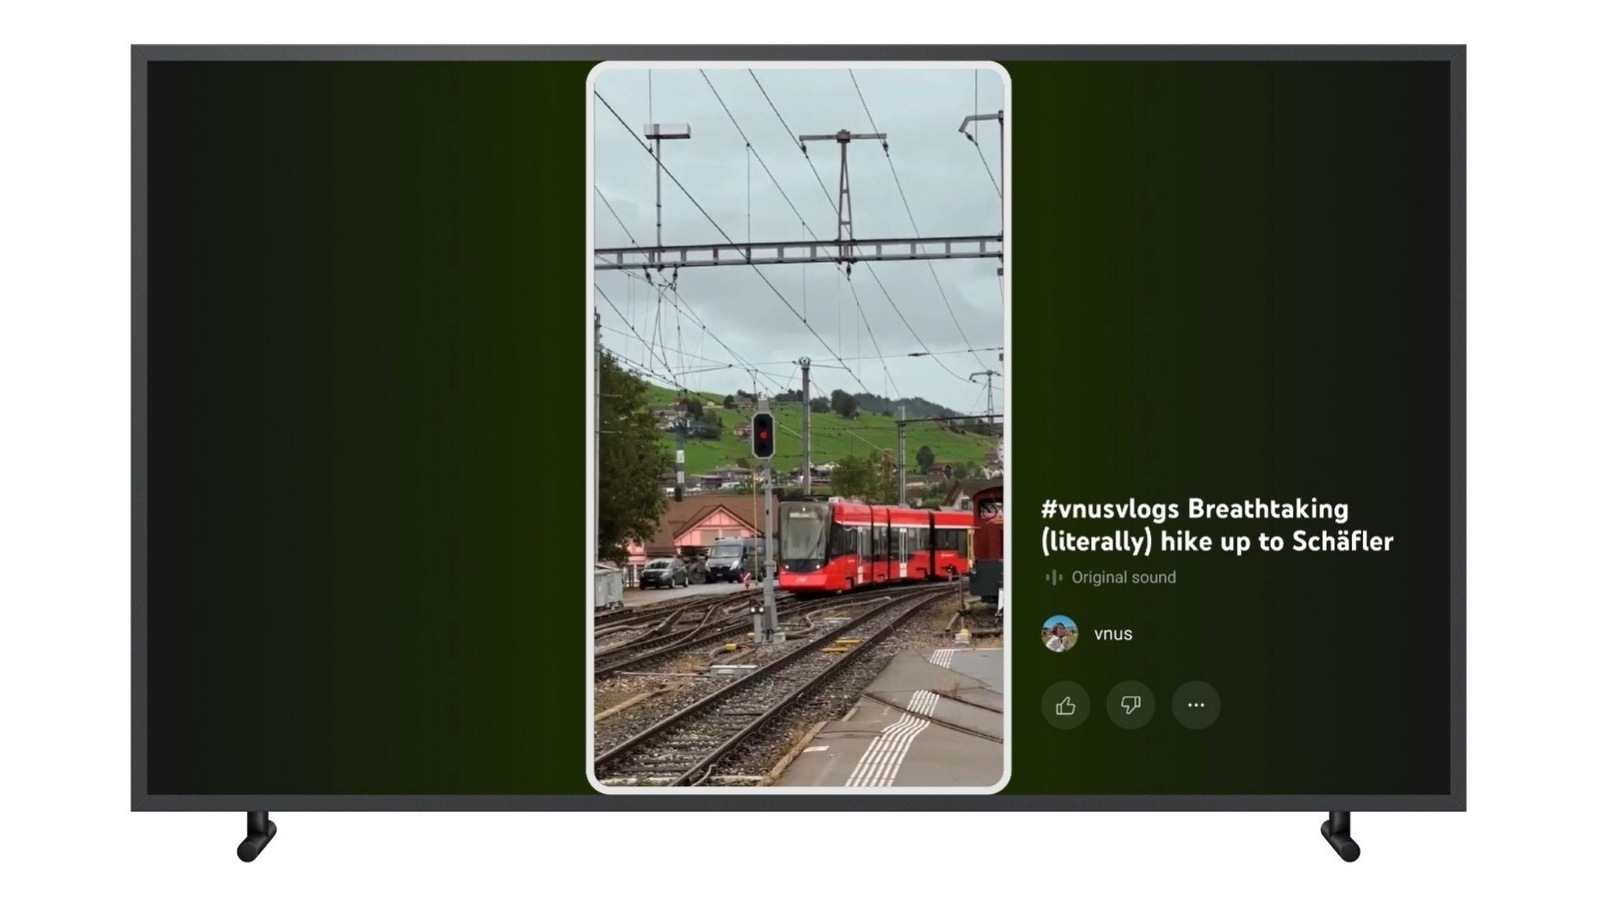Image resolution: width=1600 pixels, height=900 pixels.
Task: Click the sound wave icon beside Original sound
Action: pyautogui.click(x=1053, y=577)
